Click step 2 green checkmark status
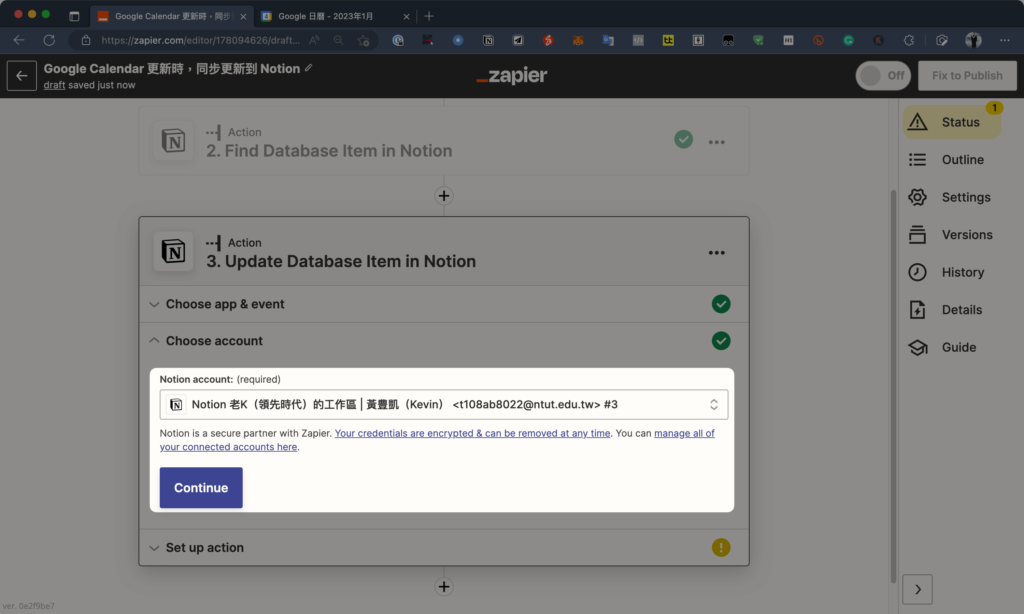Screen dimensions: 1024x614 tap(684, 139)
